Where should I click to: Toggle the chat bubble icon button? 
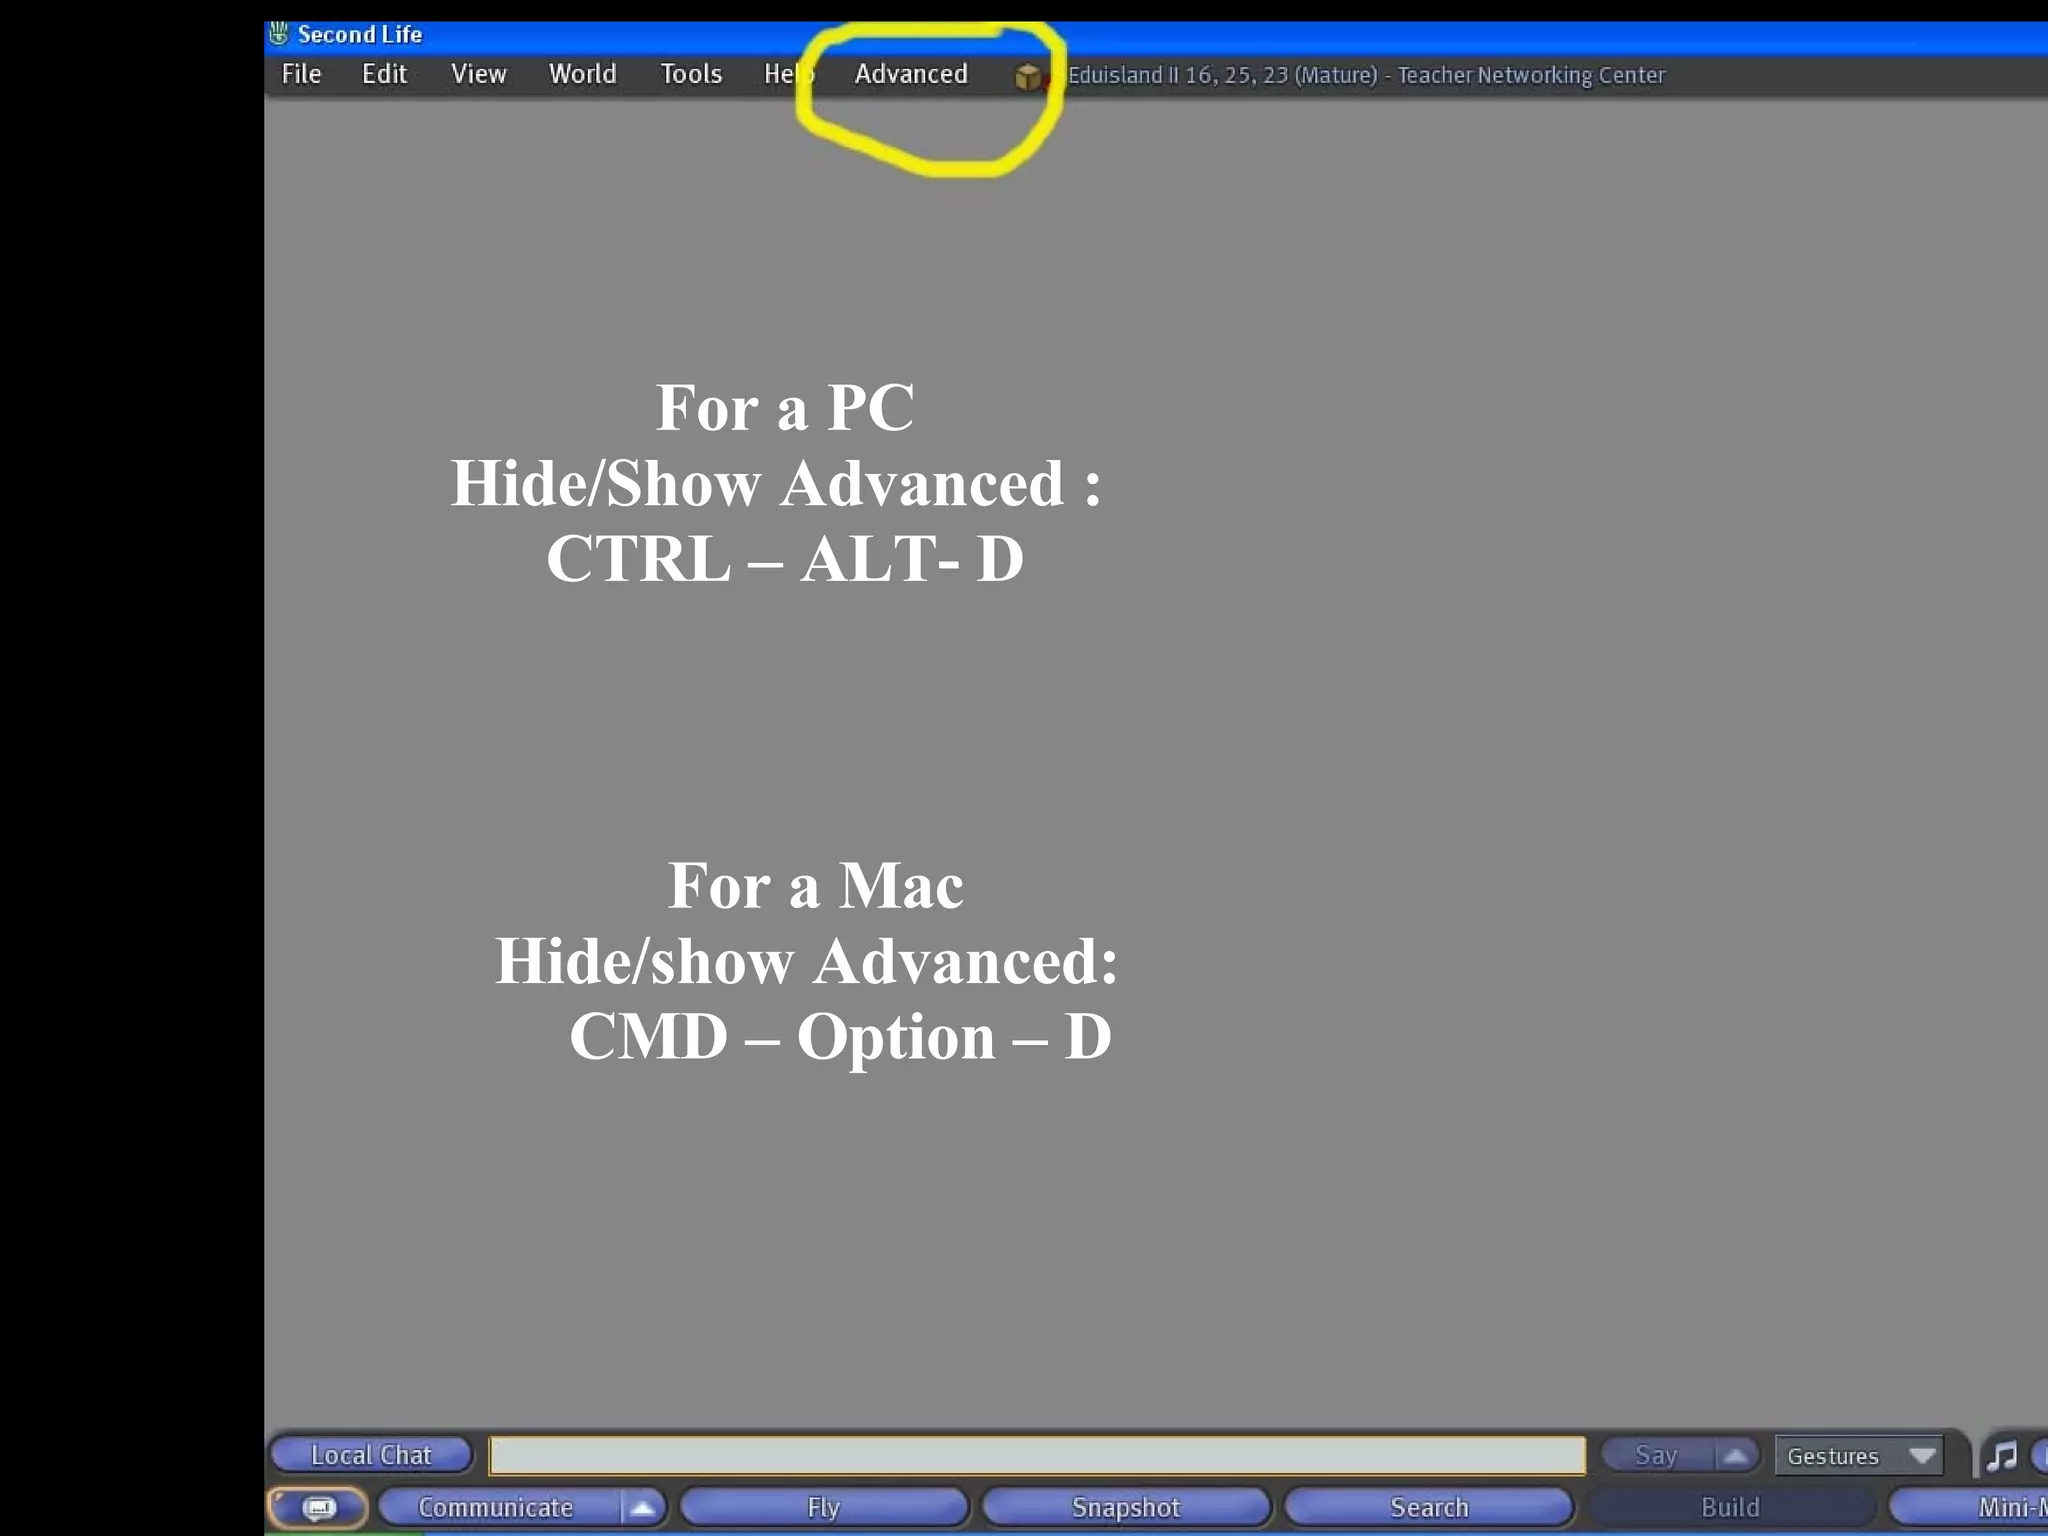pos(318,1507)
